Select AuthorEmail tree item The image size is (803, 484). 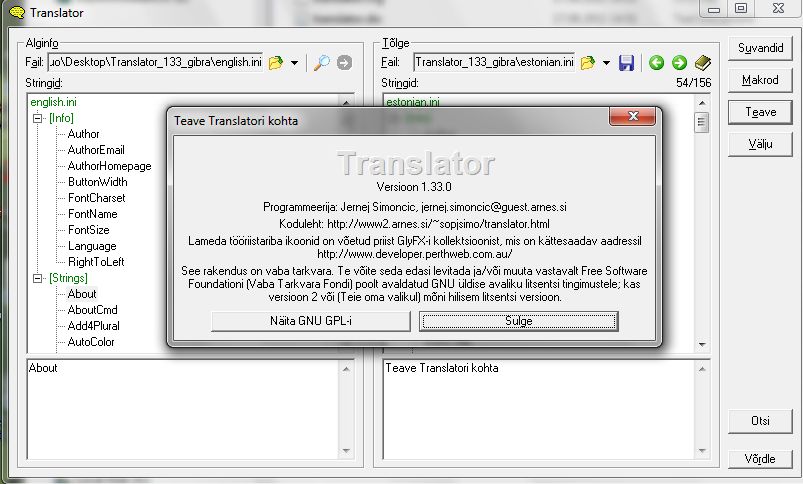pyautogui.click(x=96, y=150)
